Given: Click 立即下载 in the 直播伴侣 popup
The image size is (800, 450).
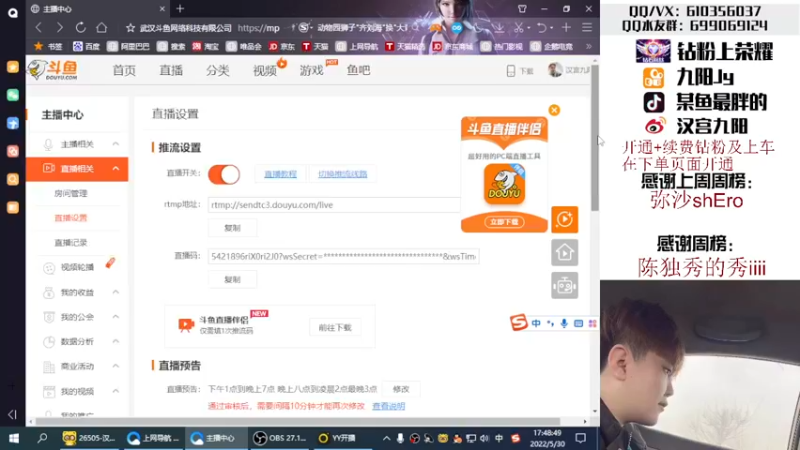Looking at the screenshot, I should pos(504,222).
